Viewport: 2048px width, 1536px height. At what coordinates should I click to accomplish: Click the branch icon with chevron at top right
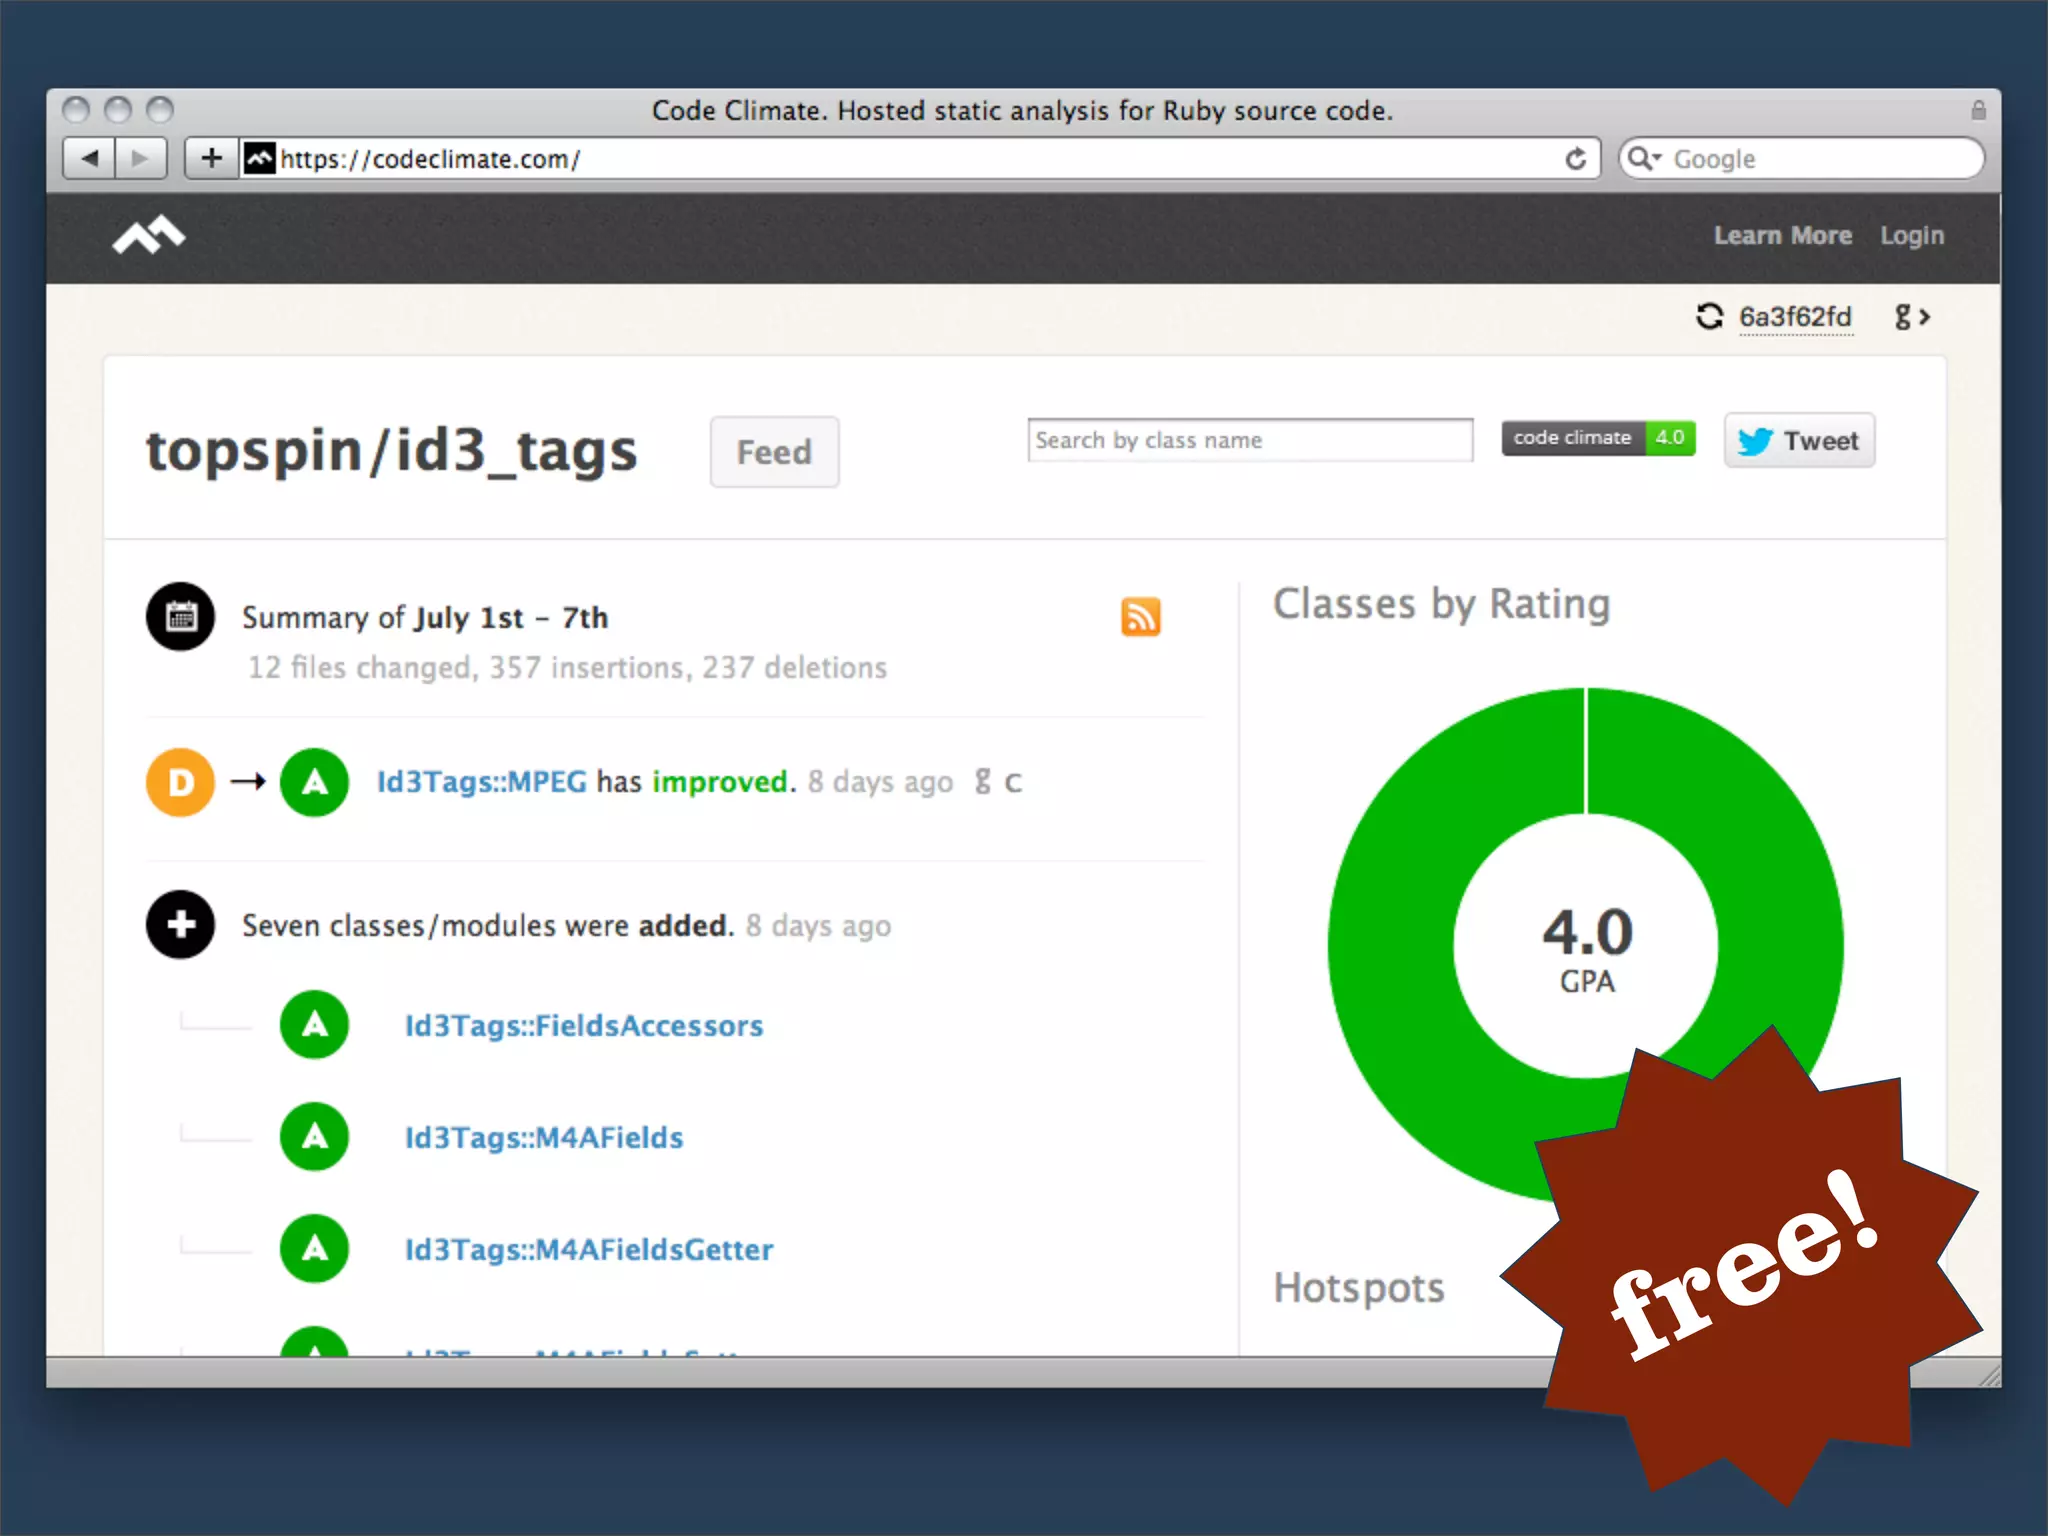tap(1911, 317)
